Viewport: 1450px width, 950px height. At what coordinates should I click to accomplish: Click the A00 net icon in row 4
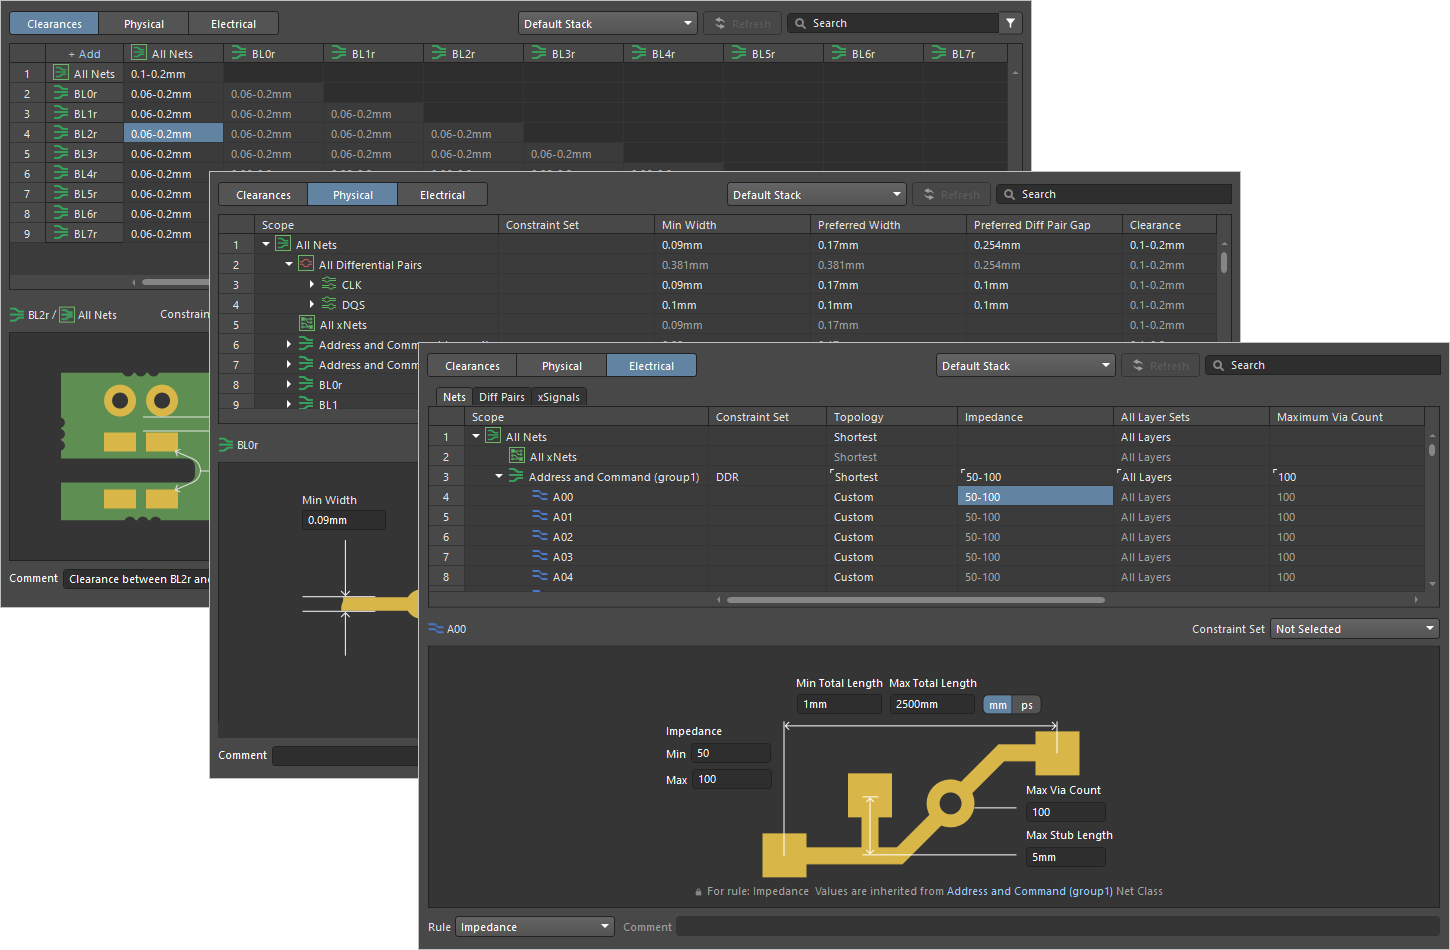pos(540,496)
